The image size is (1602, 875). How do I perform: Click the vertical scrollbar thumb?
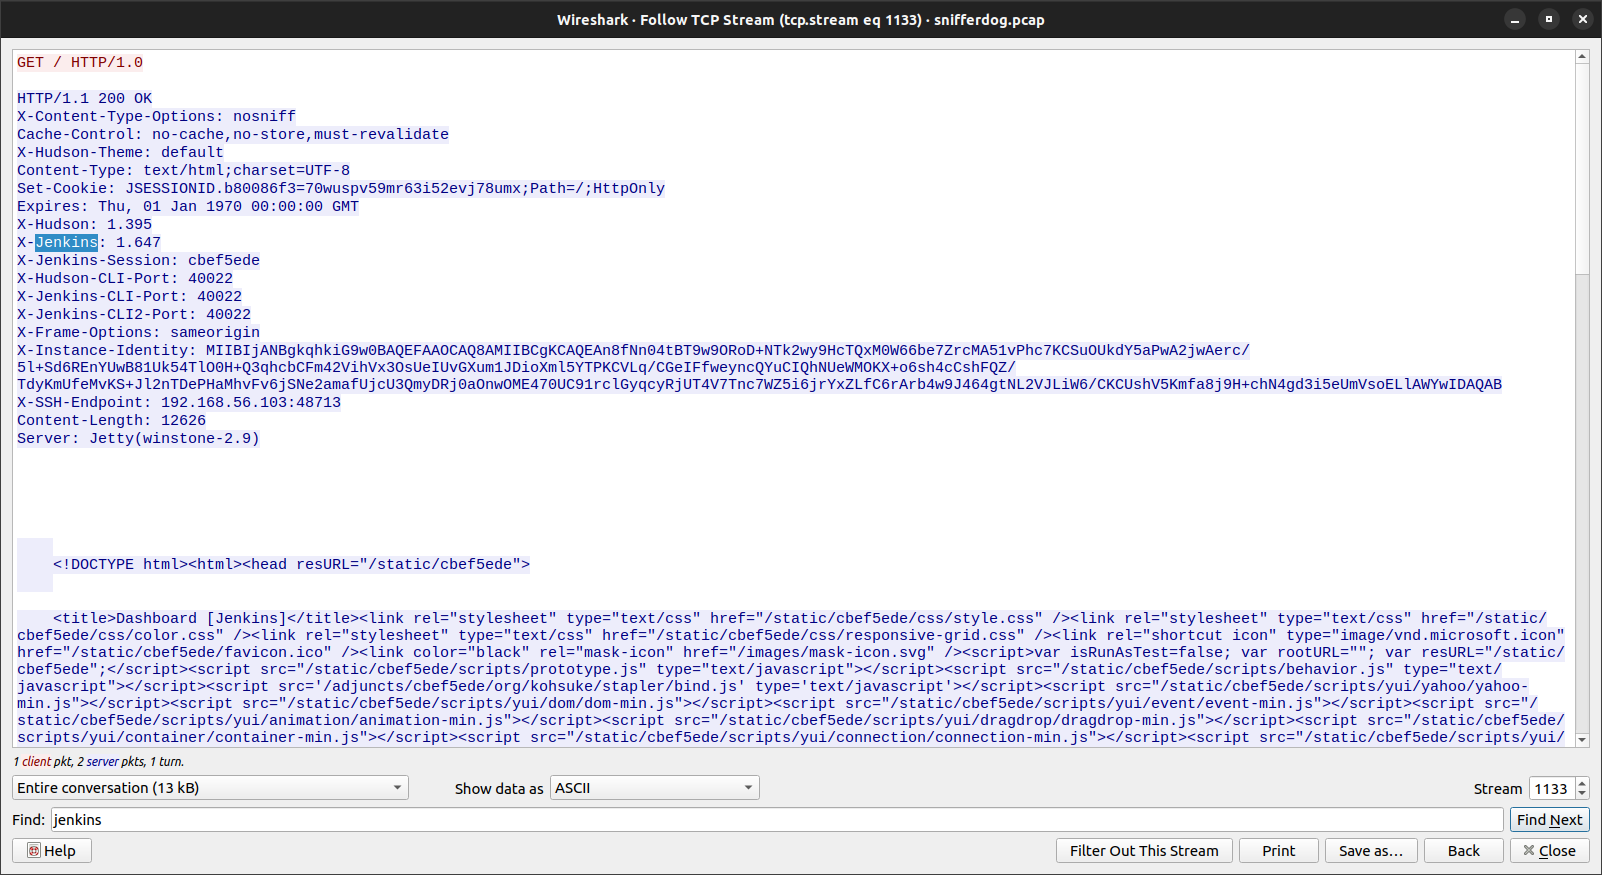(1582, 167)
